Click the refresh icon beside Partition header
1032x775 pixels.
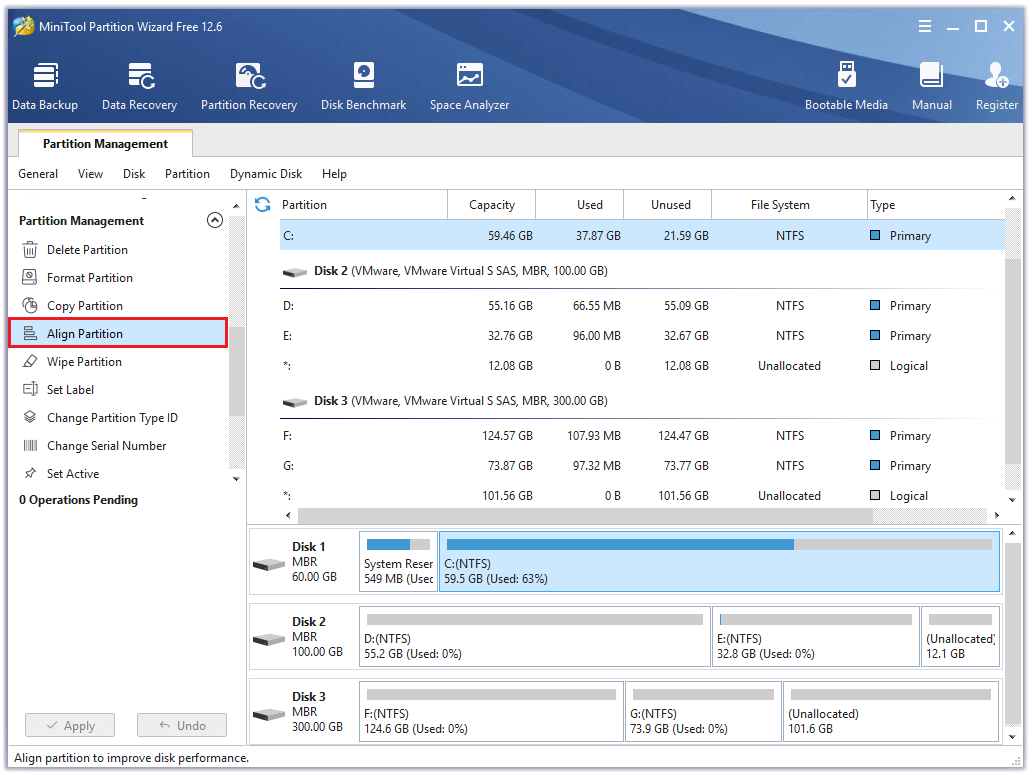pos(263,205)
